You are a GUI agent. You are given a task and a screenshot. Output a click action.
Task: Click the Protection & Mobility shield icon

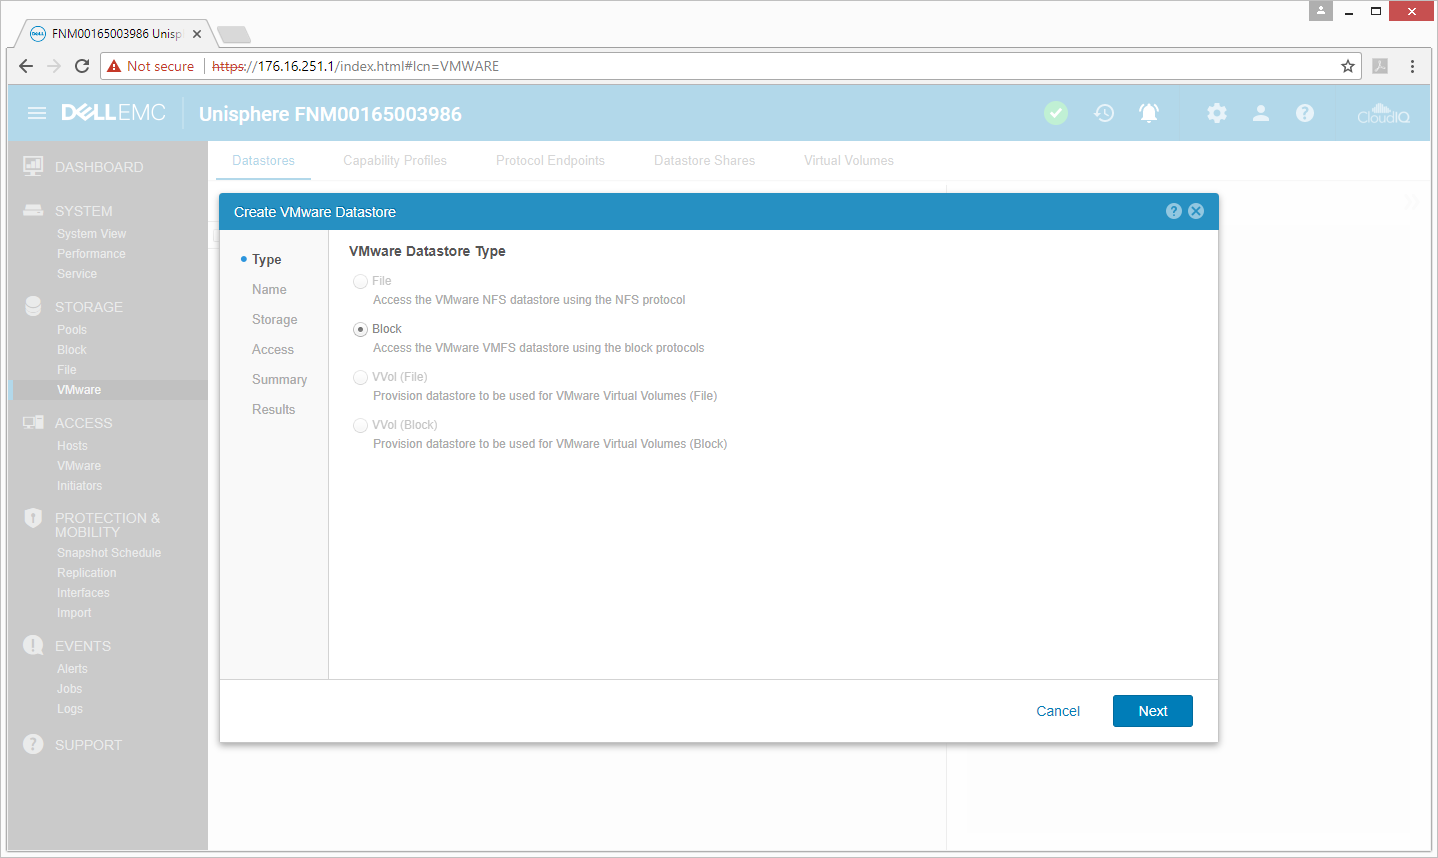point(33,518)
